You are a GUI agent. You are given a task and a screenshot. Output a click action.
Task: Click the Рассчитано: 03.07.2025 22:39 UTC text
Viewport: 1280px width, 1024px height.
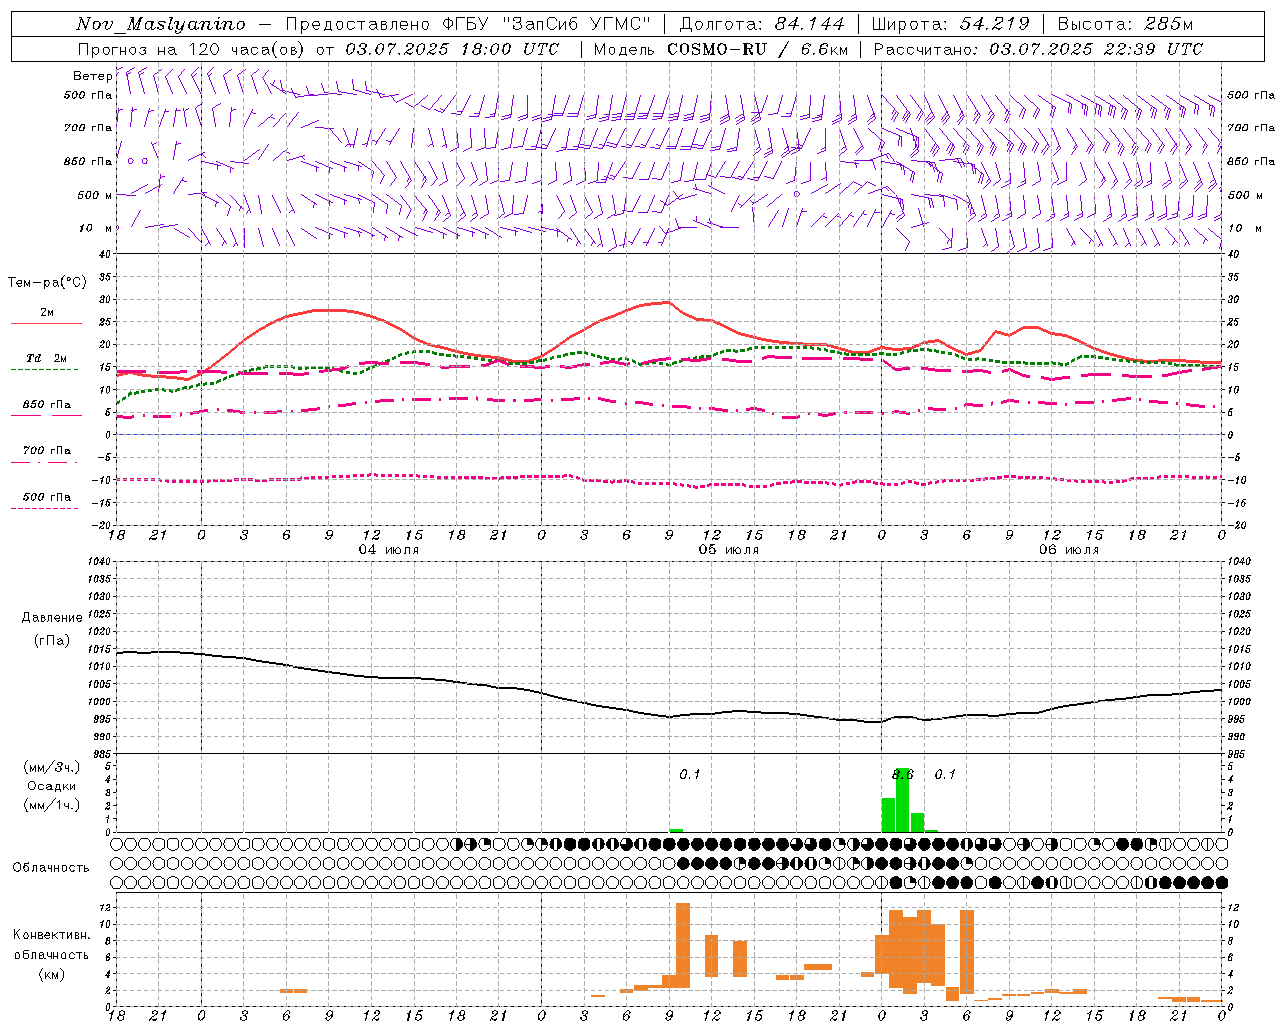click(x=1038, y=49)
